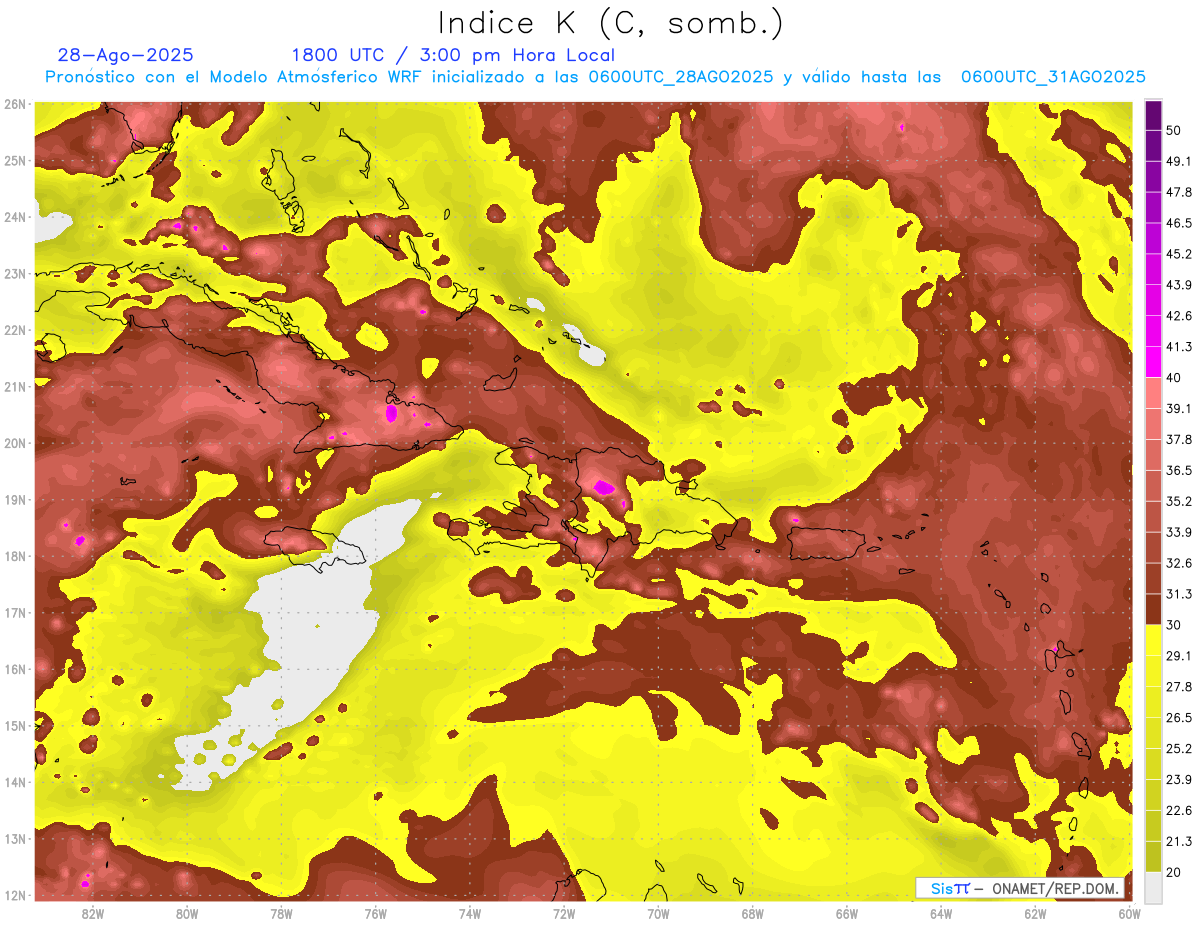Image resolution: width=1200 pixels, height=927 pixels.
Task: Click the "23.9" colorbar value
Action: [1180, 779]
